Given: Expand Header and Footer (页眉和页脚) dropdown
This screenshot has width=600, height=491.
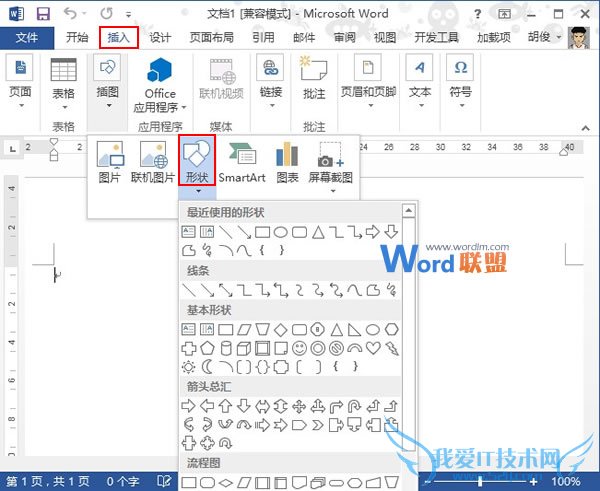Looking at the screenshot, I should click(370, 105).
